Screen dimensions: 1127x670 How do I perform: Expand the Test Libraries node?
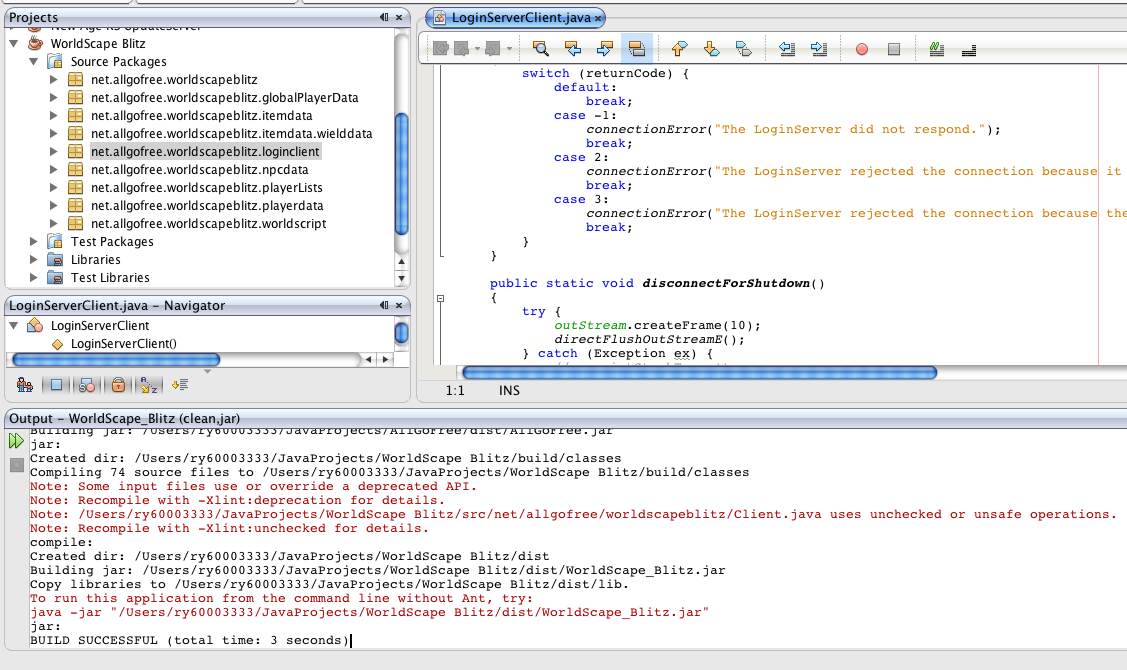(x=34, y=277)
